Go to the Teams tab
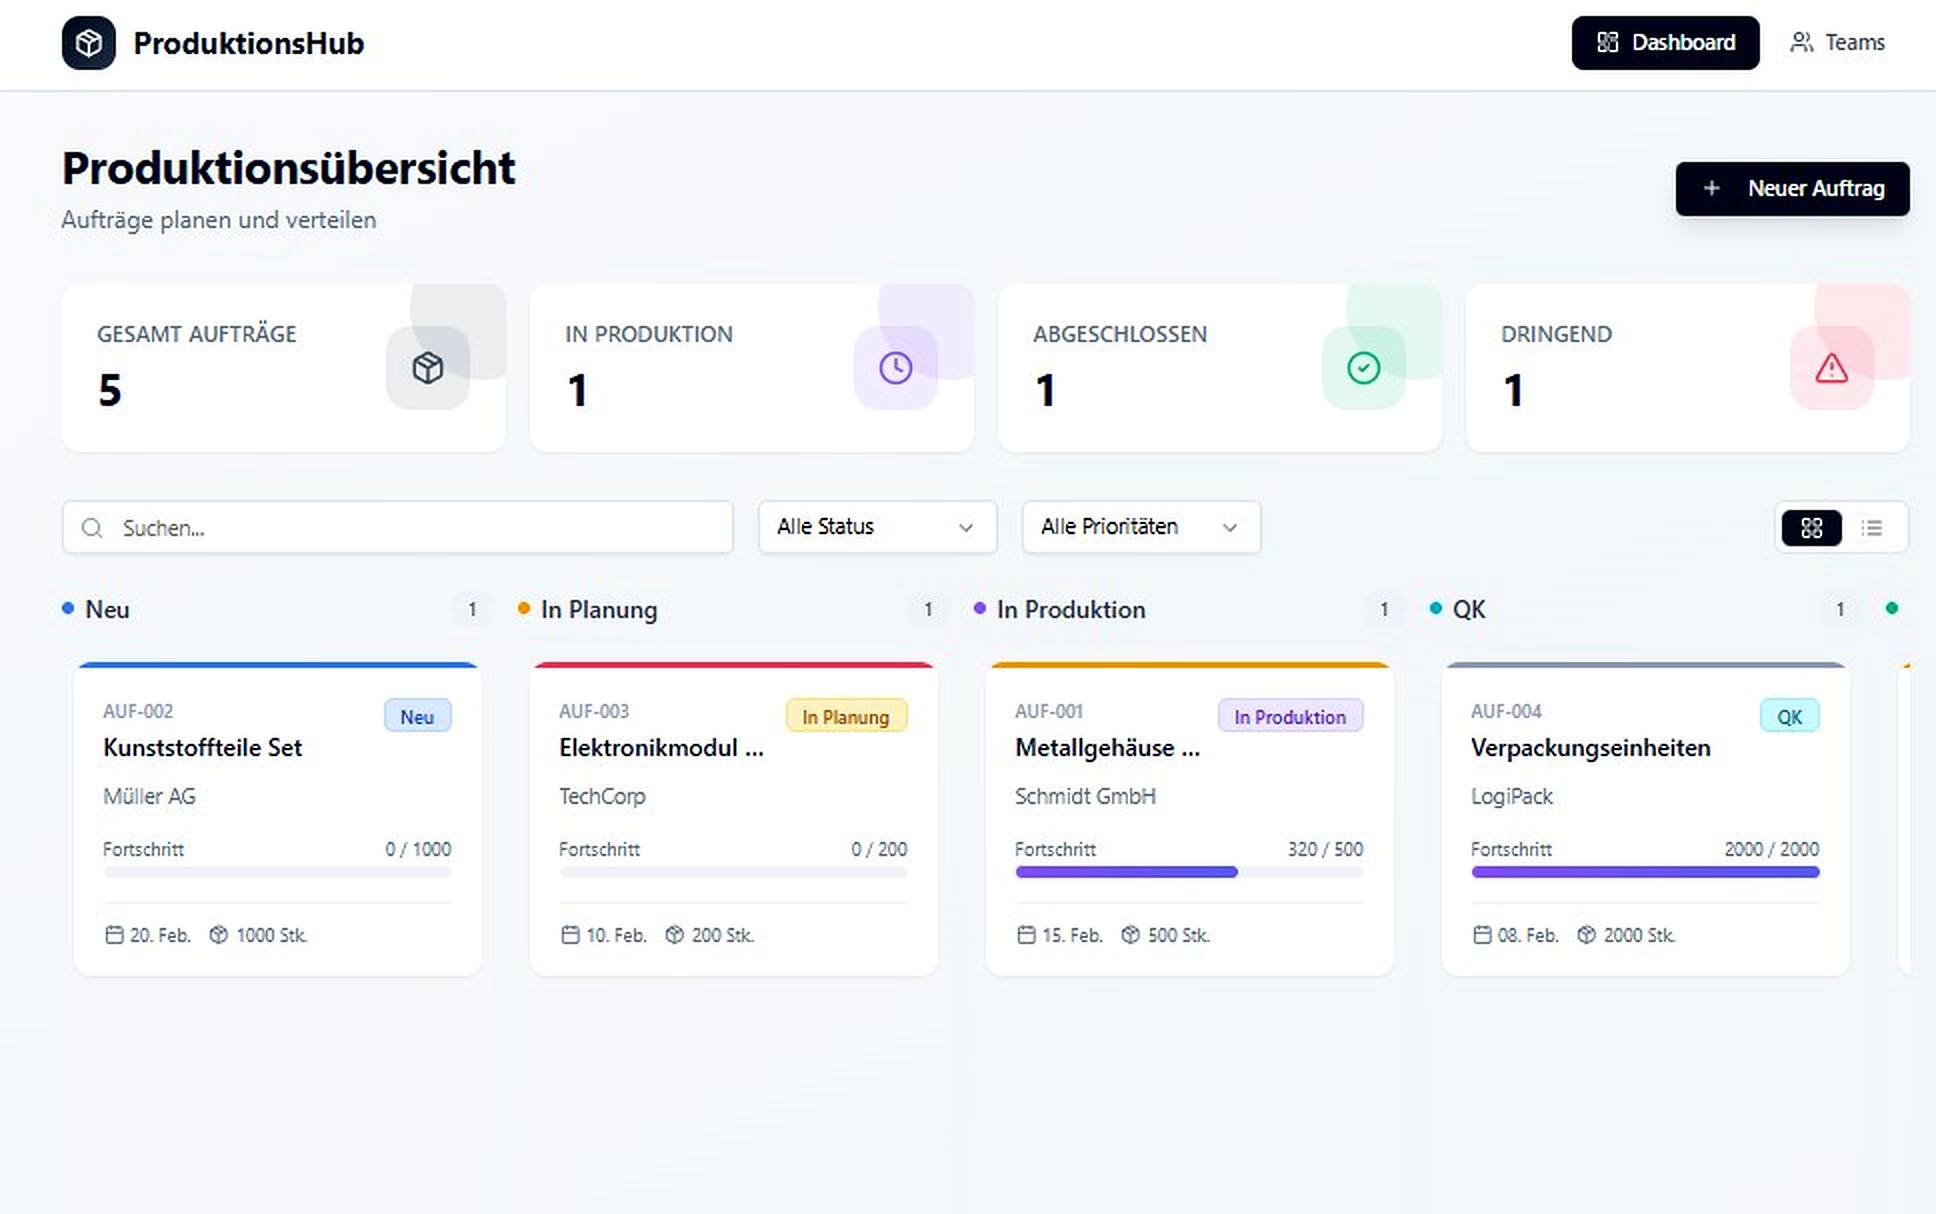 1837,43
